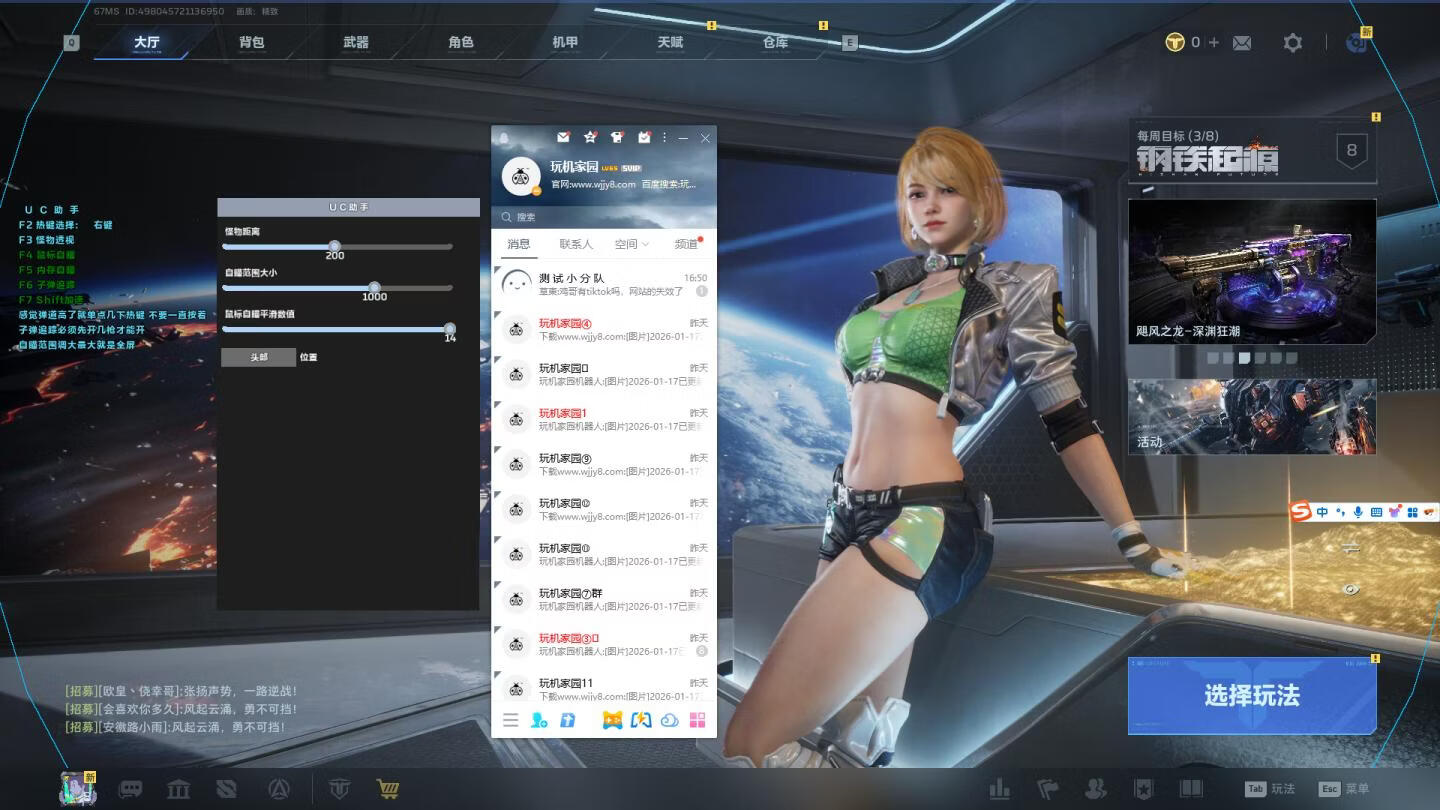Open QQ three-dot more options menu

tap(665, 137)
